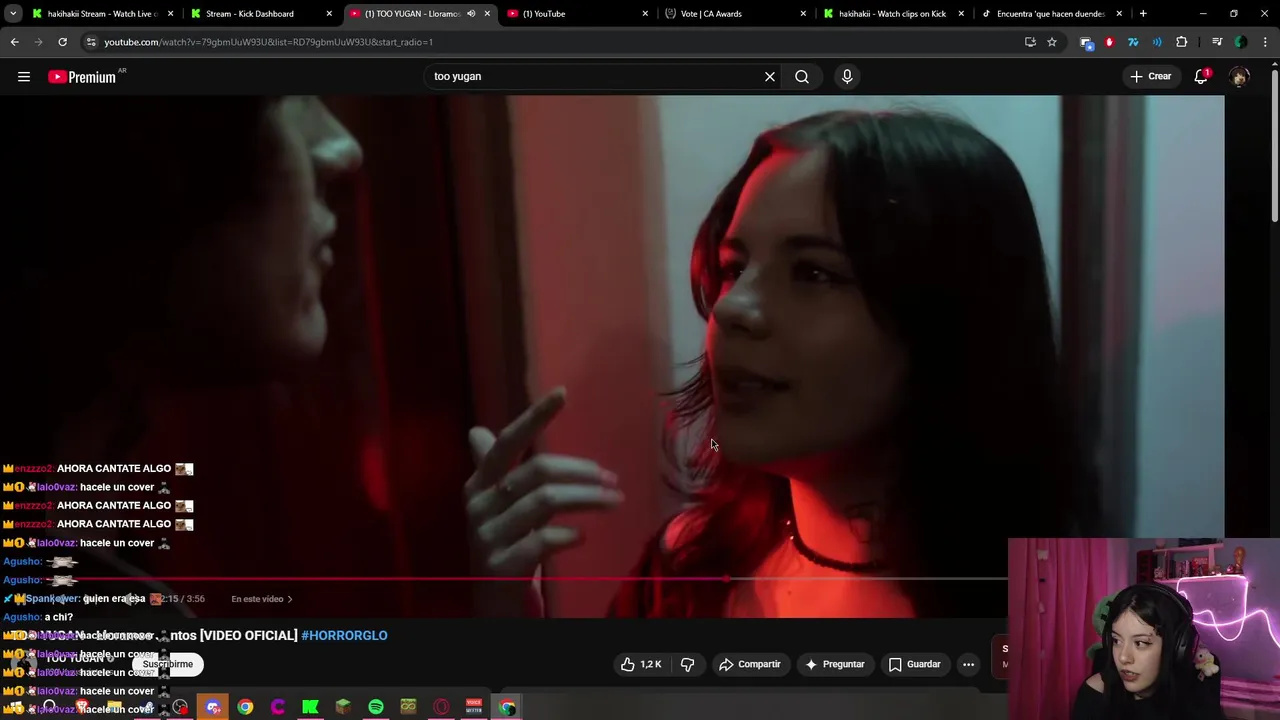The image size is (1280, 720).
Task: Click the streamer webcam overlay
Action: click(1144, 629)
